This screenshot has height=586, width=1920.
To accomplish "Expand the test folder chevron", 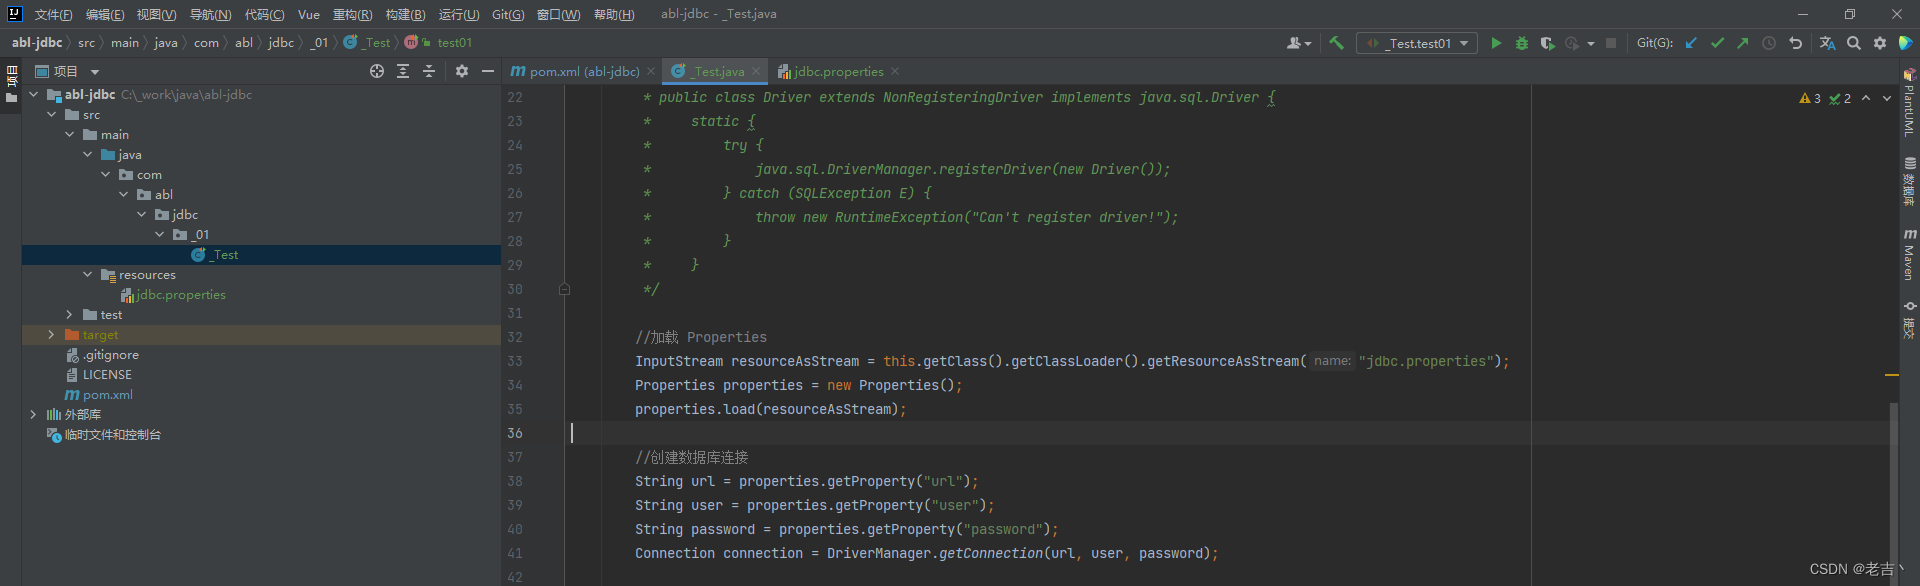I will point(70,315).
